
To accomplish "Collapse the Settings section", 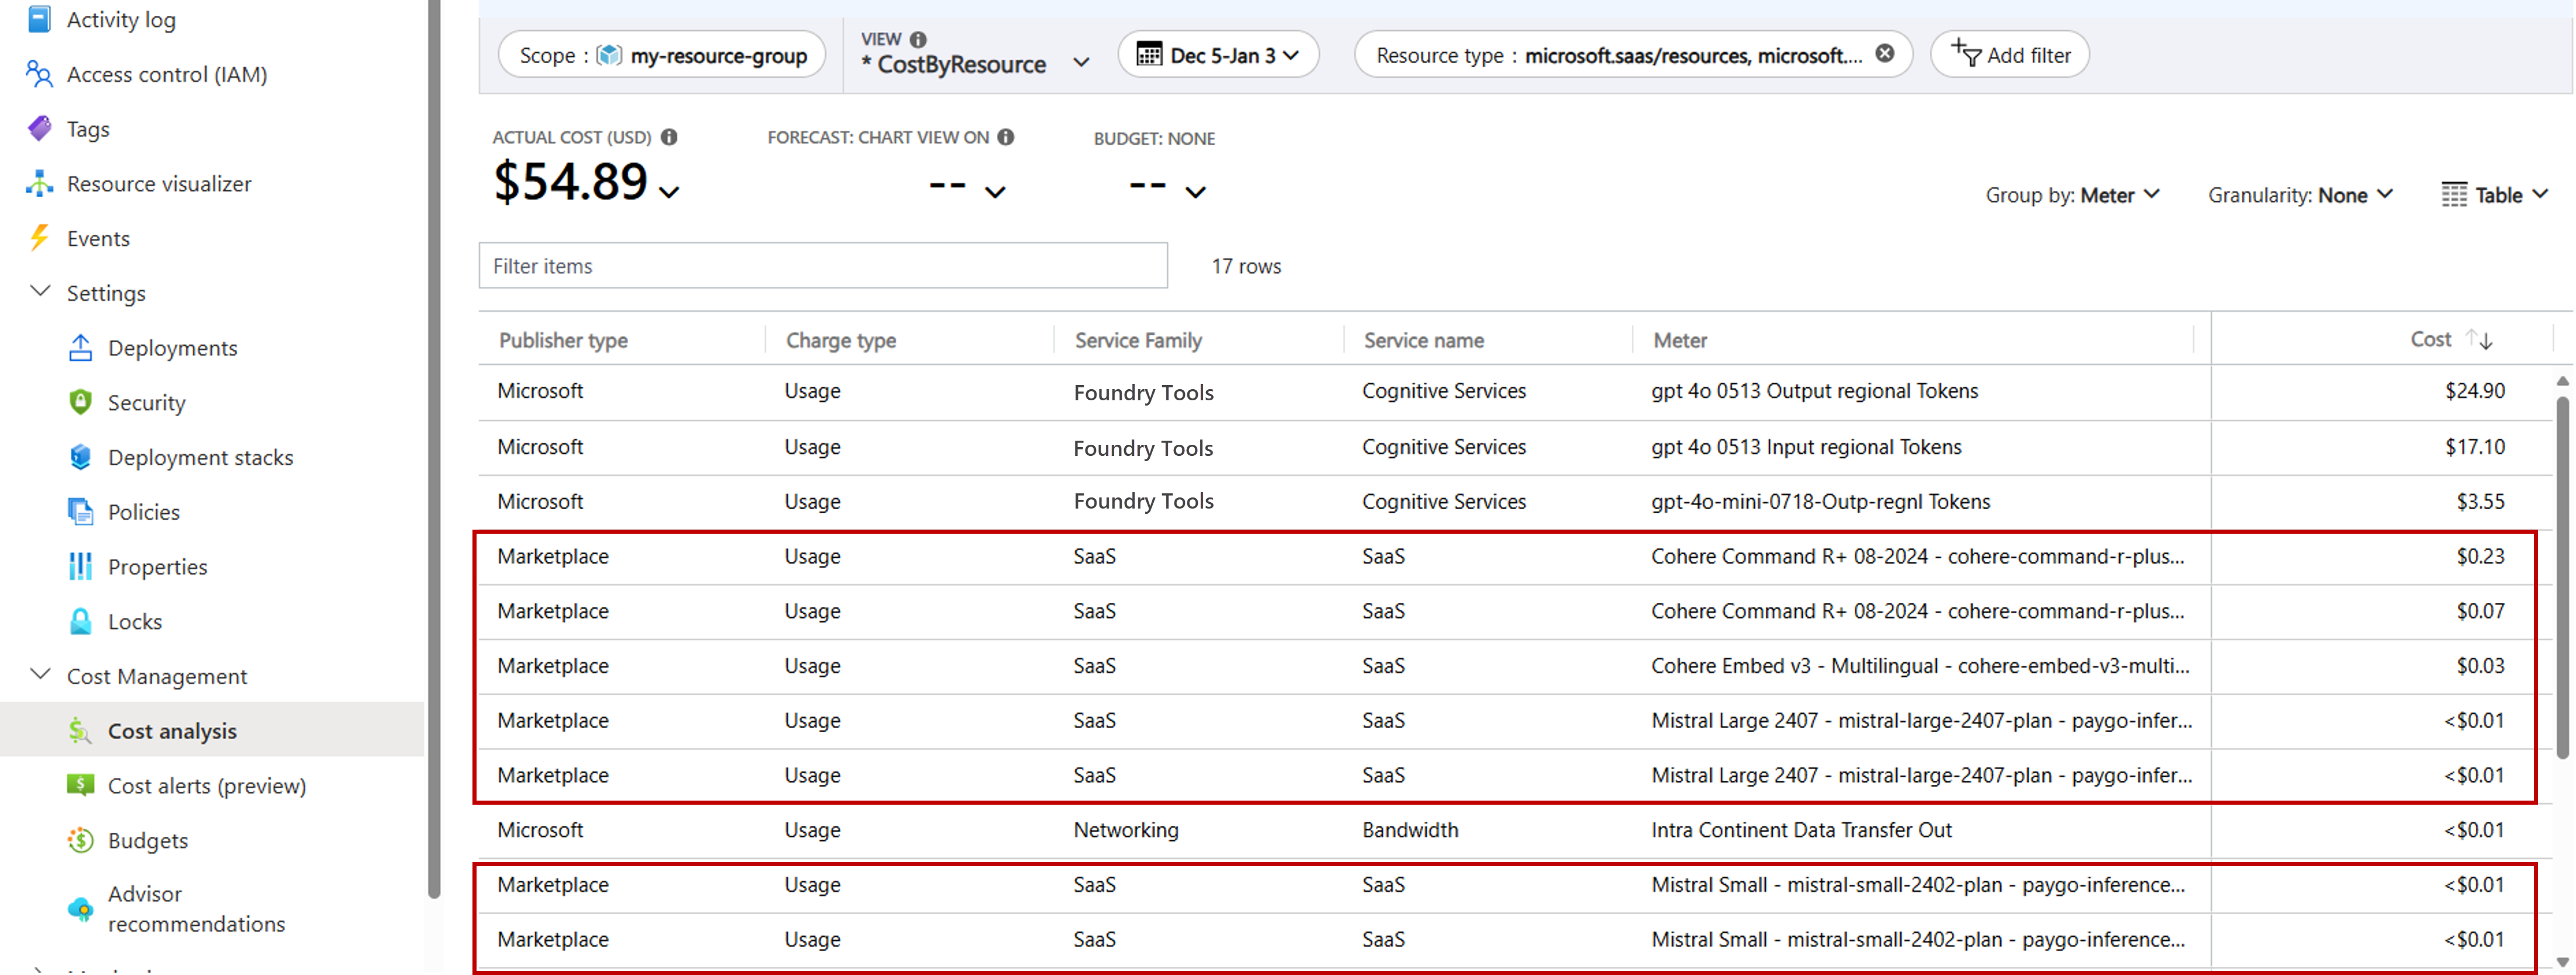I will tap(40, 292).
